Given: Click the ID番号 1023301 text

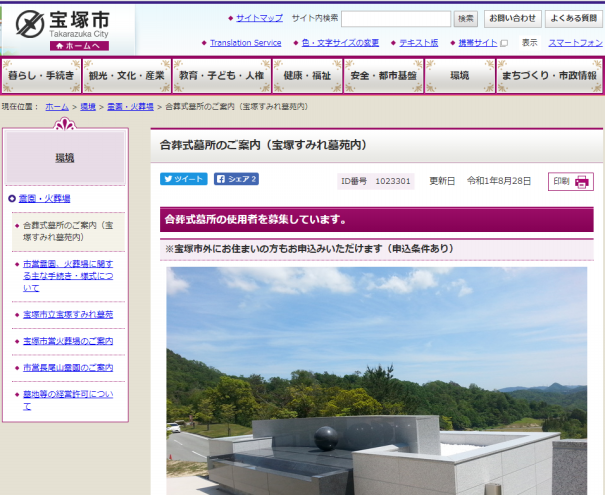Looking at the screenshot, I should pos(376,181).
